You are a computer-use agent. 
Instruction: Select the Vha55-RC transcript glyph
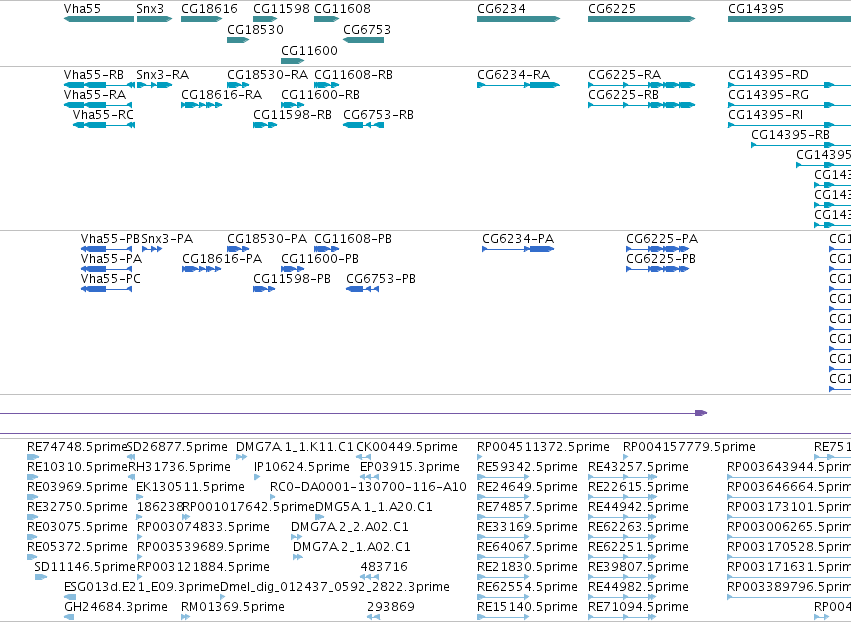click(104, 125)
